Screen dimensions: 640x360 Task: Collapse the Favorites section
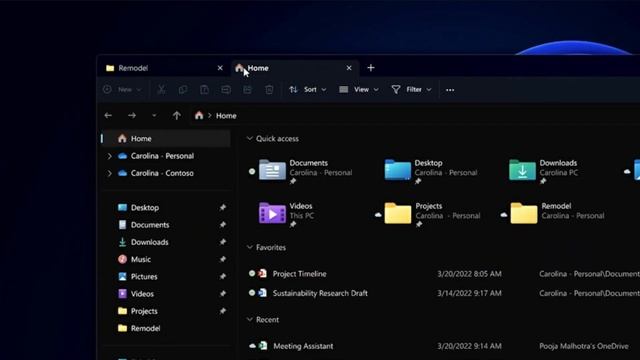(x=250, y=247)
